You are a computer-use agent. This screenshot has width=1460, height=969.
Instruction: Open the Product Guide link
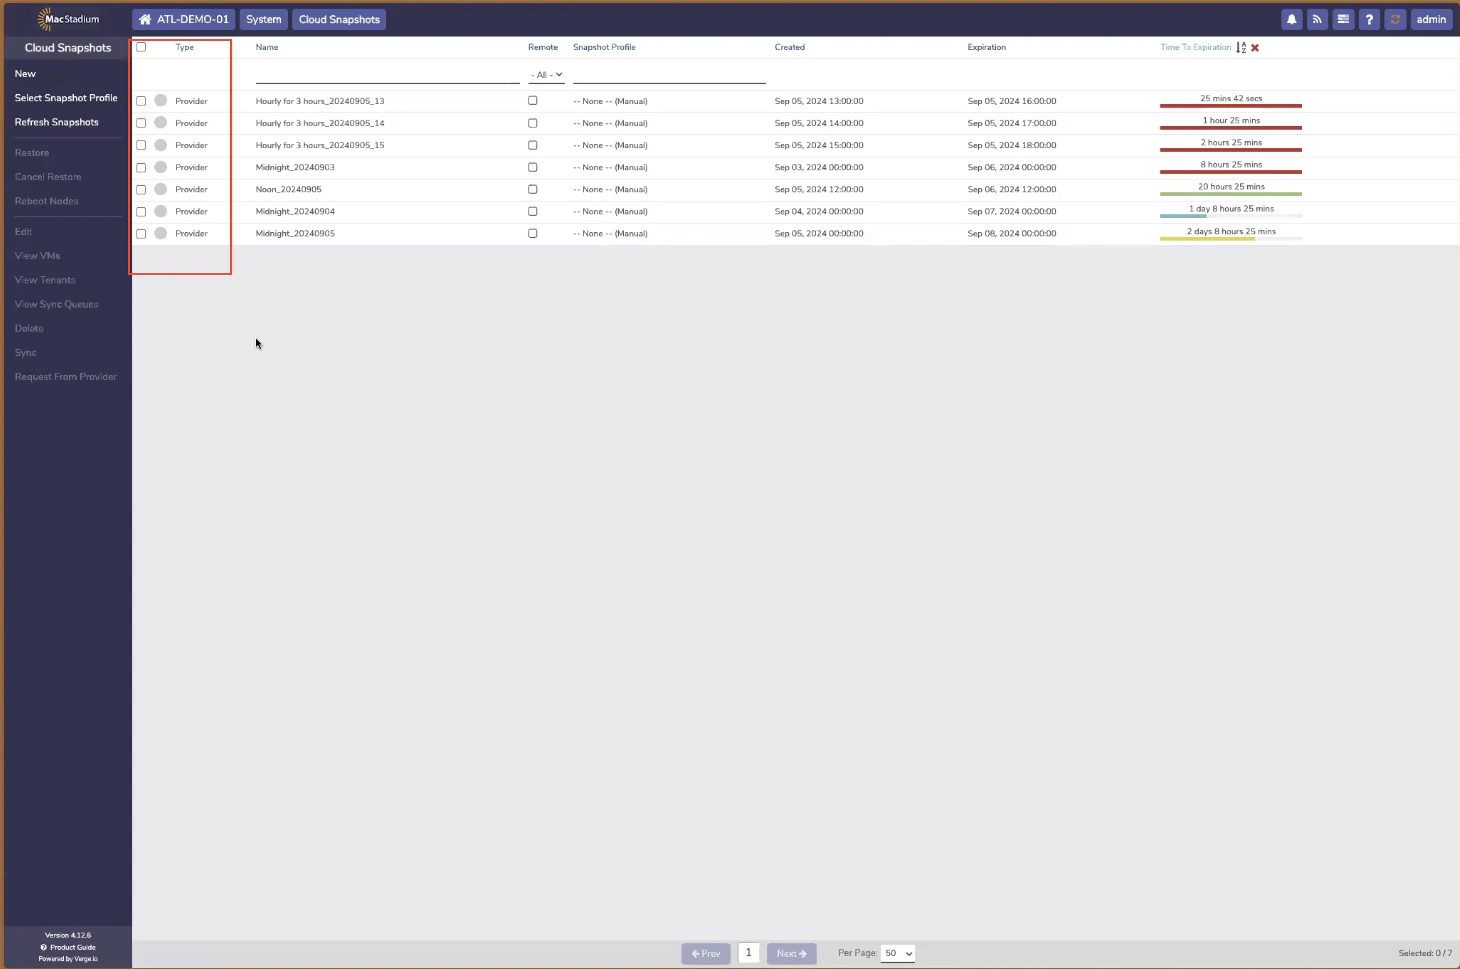coord(67,947)
